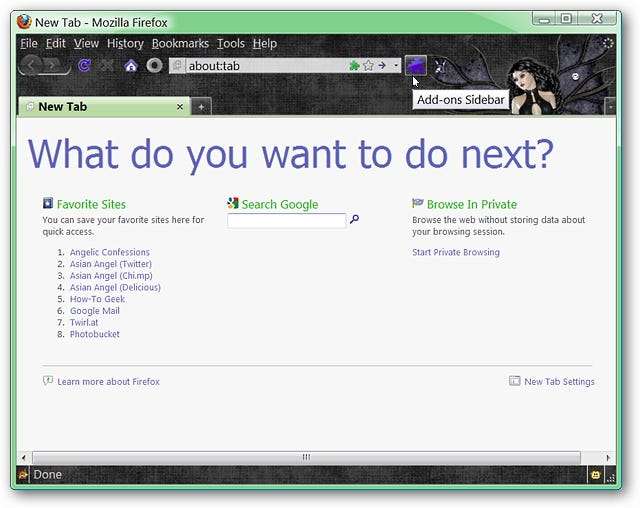This screenshot has width=640, height=508.
Task: Open the How-To Geek link
Action: click(98, 299)
